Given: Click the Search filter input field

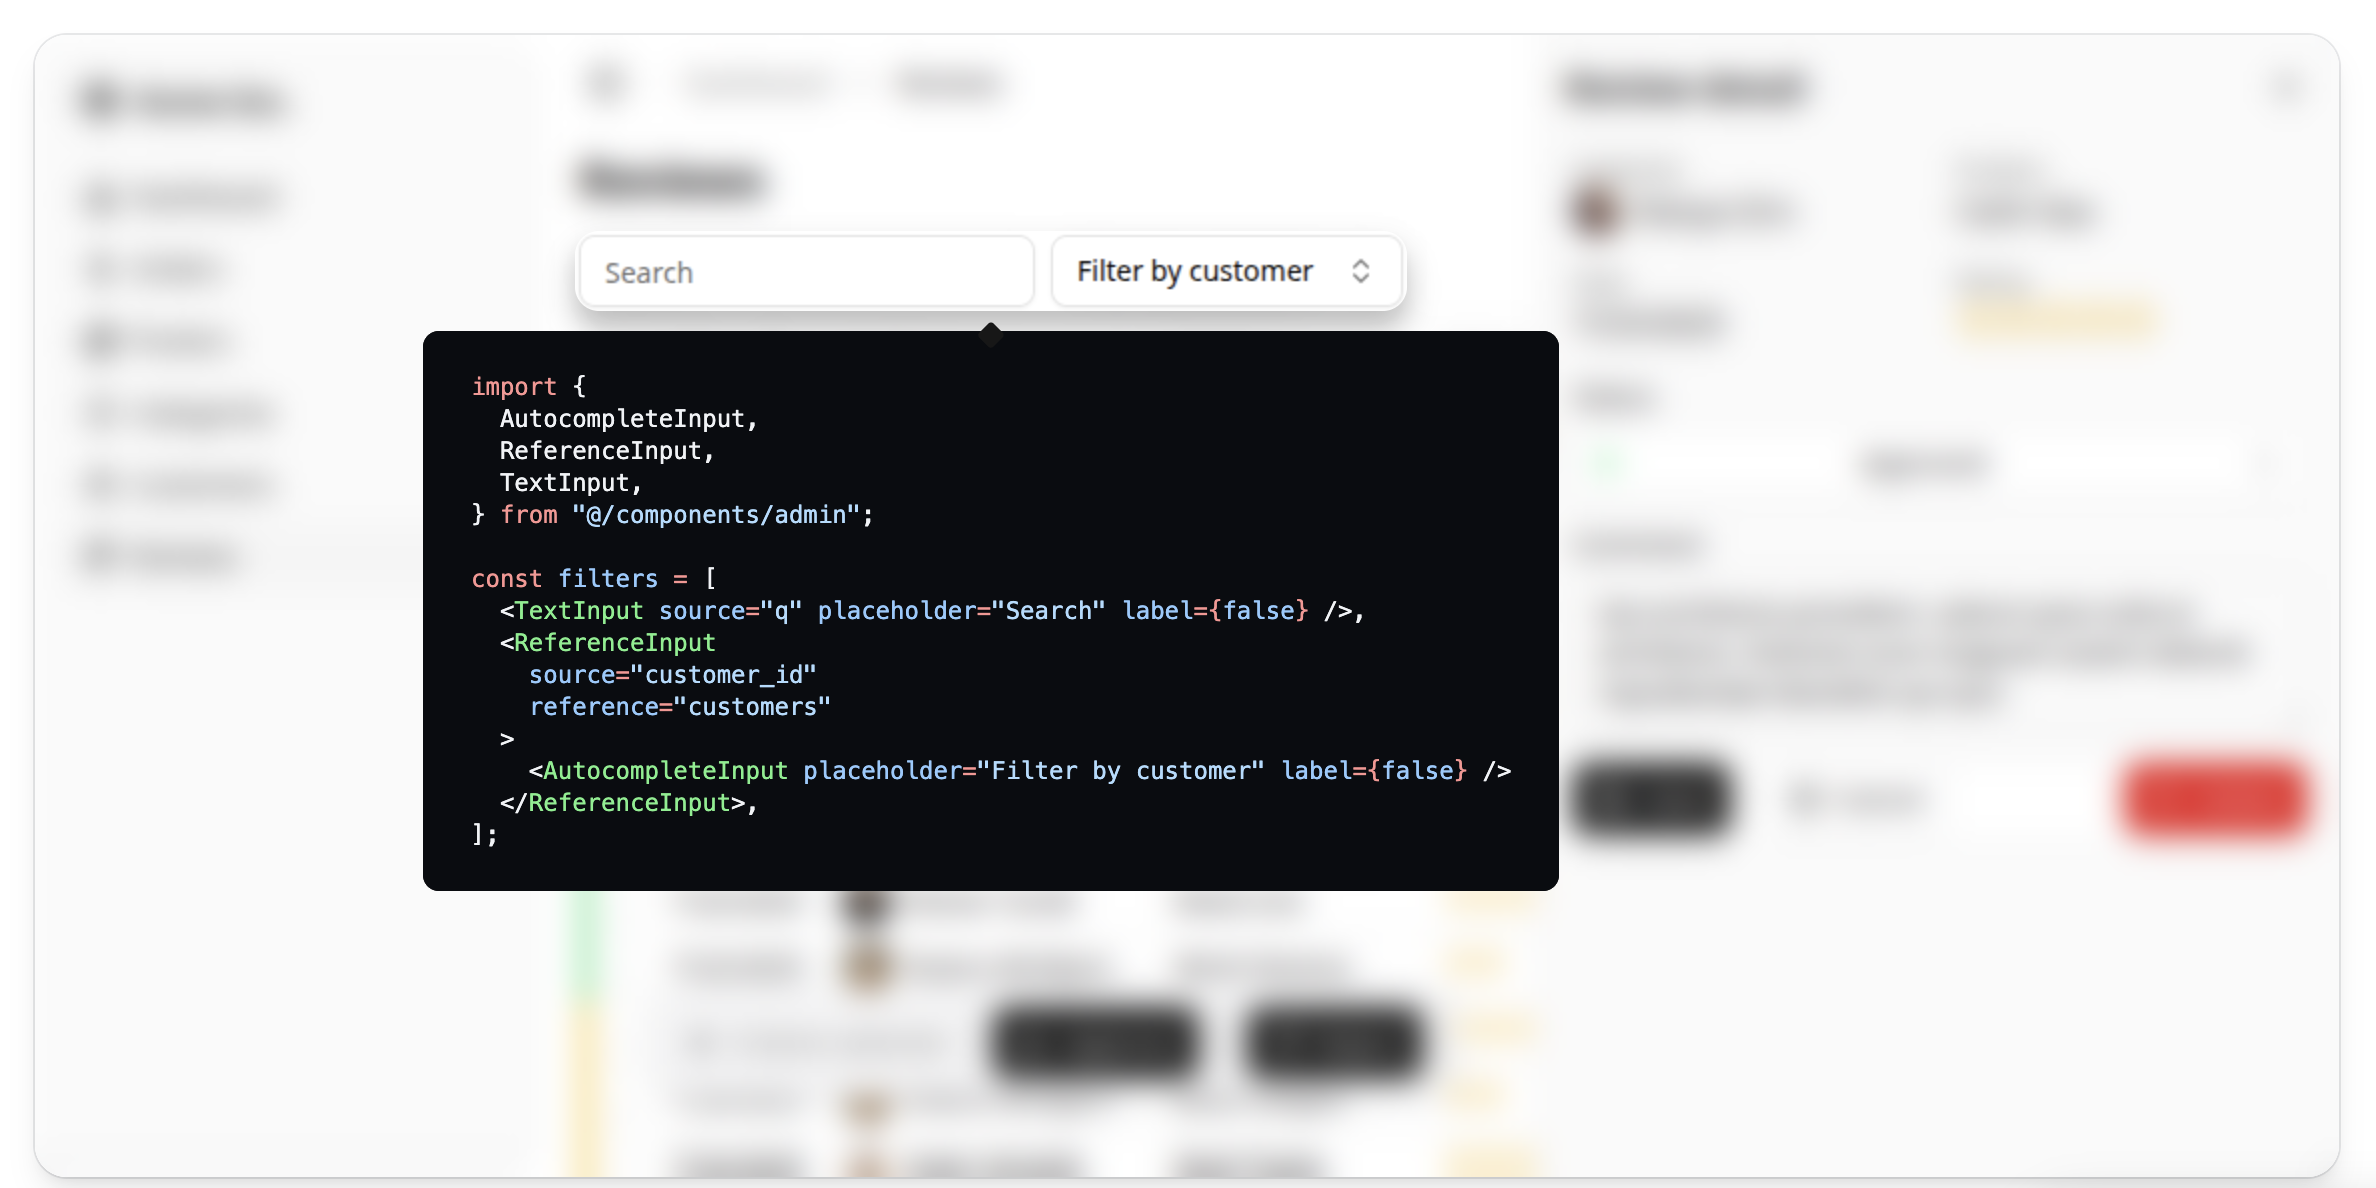Looking at the screenshot, I should (x=805, y=272).
